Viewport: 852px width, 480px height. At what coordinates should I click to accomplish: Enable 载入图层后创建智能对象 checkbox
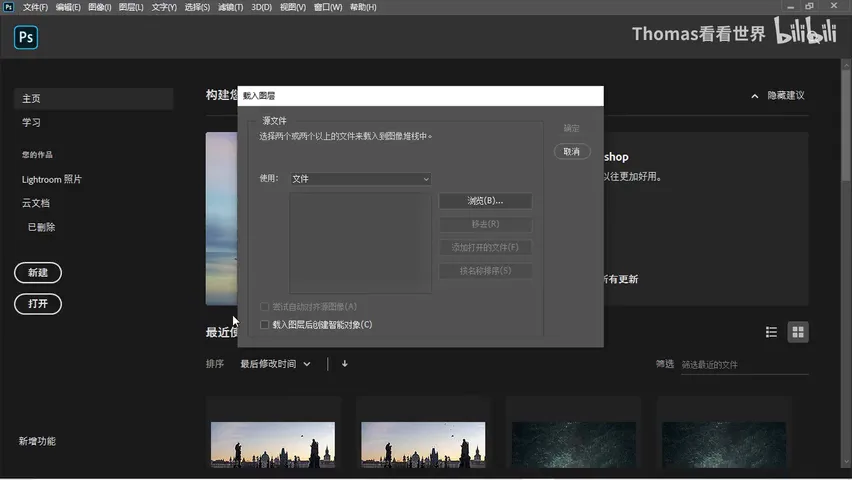(x=265, y=325)
